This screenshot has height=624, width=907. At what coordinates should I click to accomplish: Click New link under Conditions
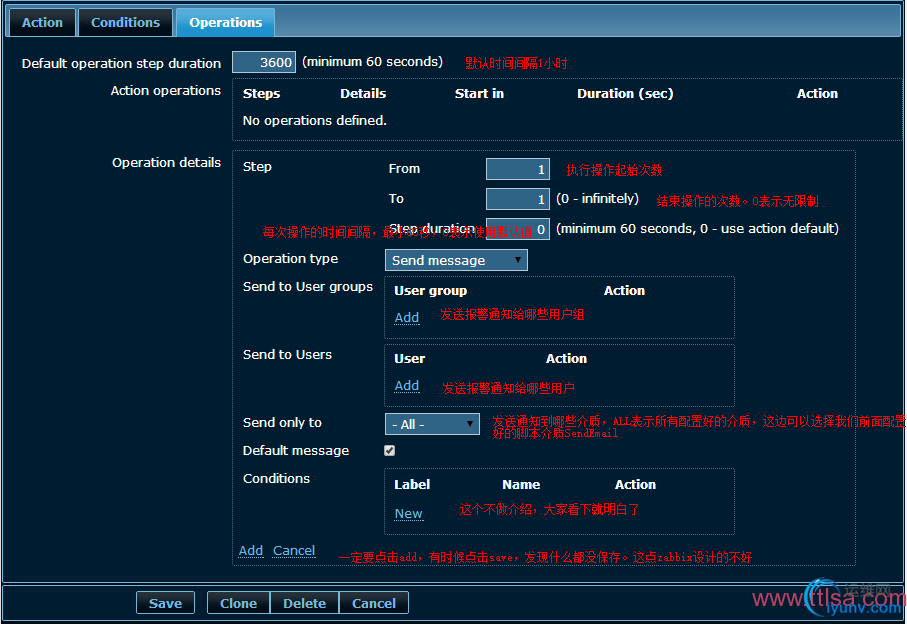pos(408,513)
